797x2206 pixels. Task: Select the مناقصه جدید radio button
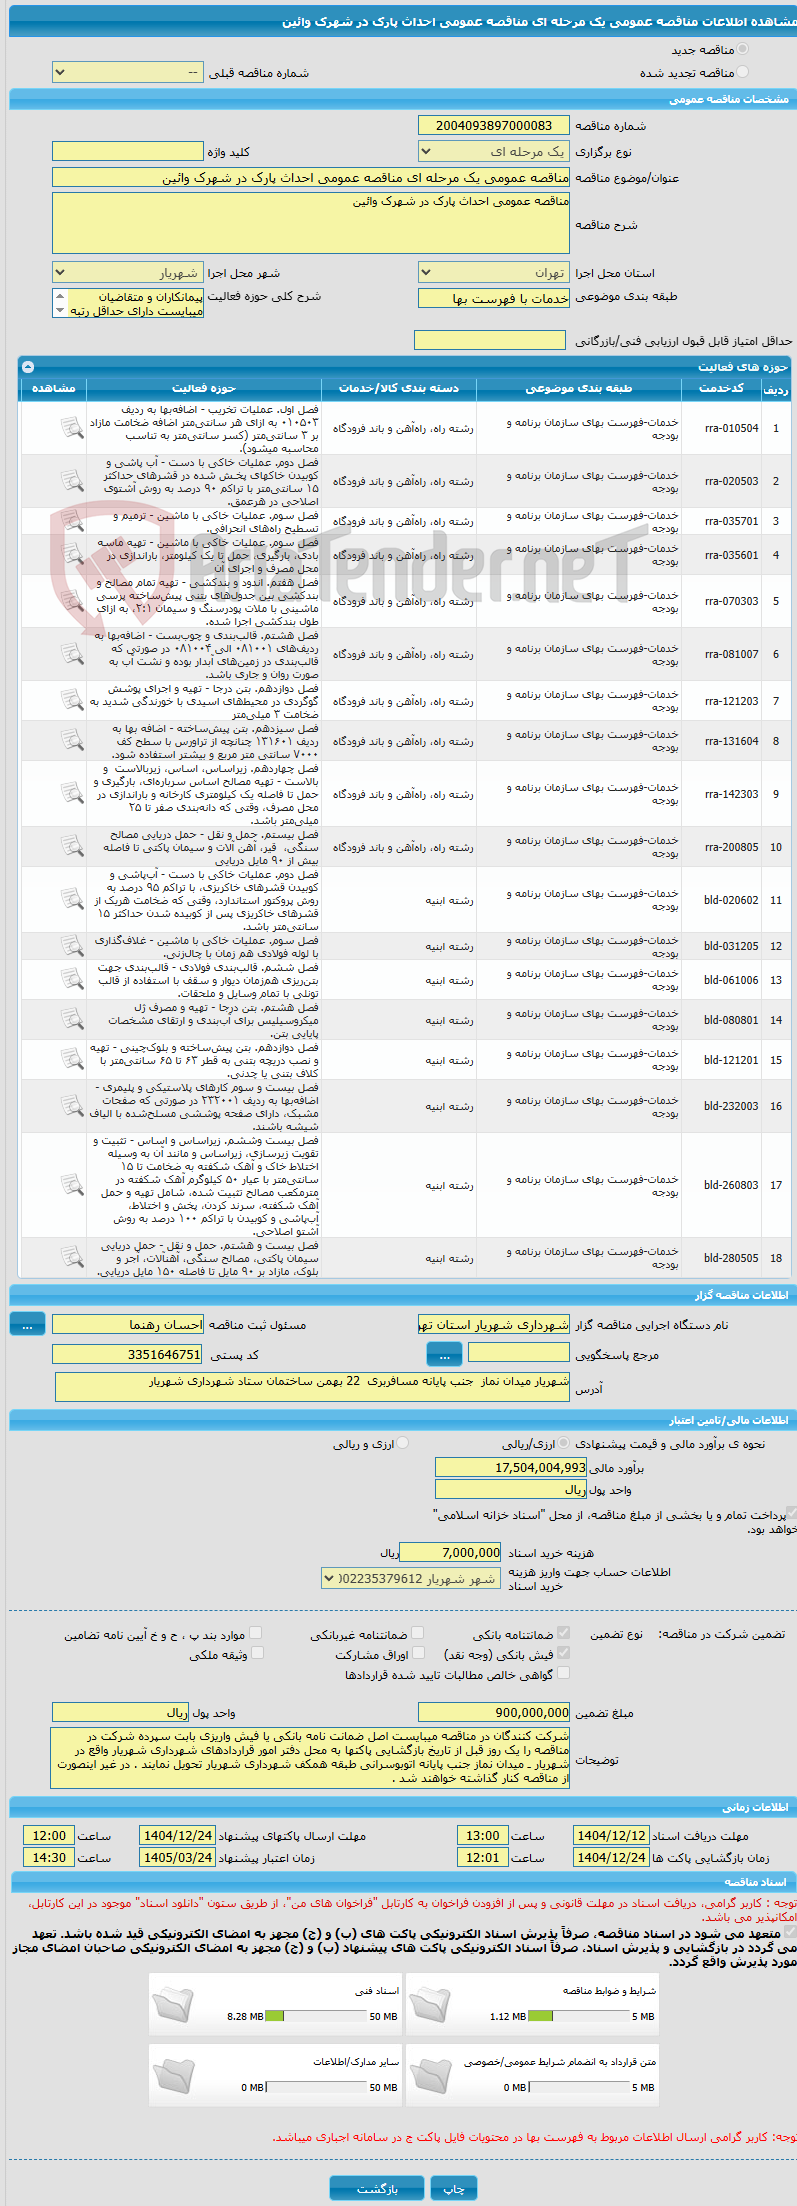pos(742,49)
